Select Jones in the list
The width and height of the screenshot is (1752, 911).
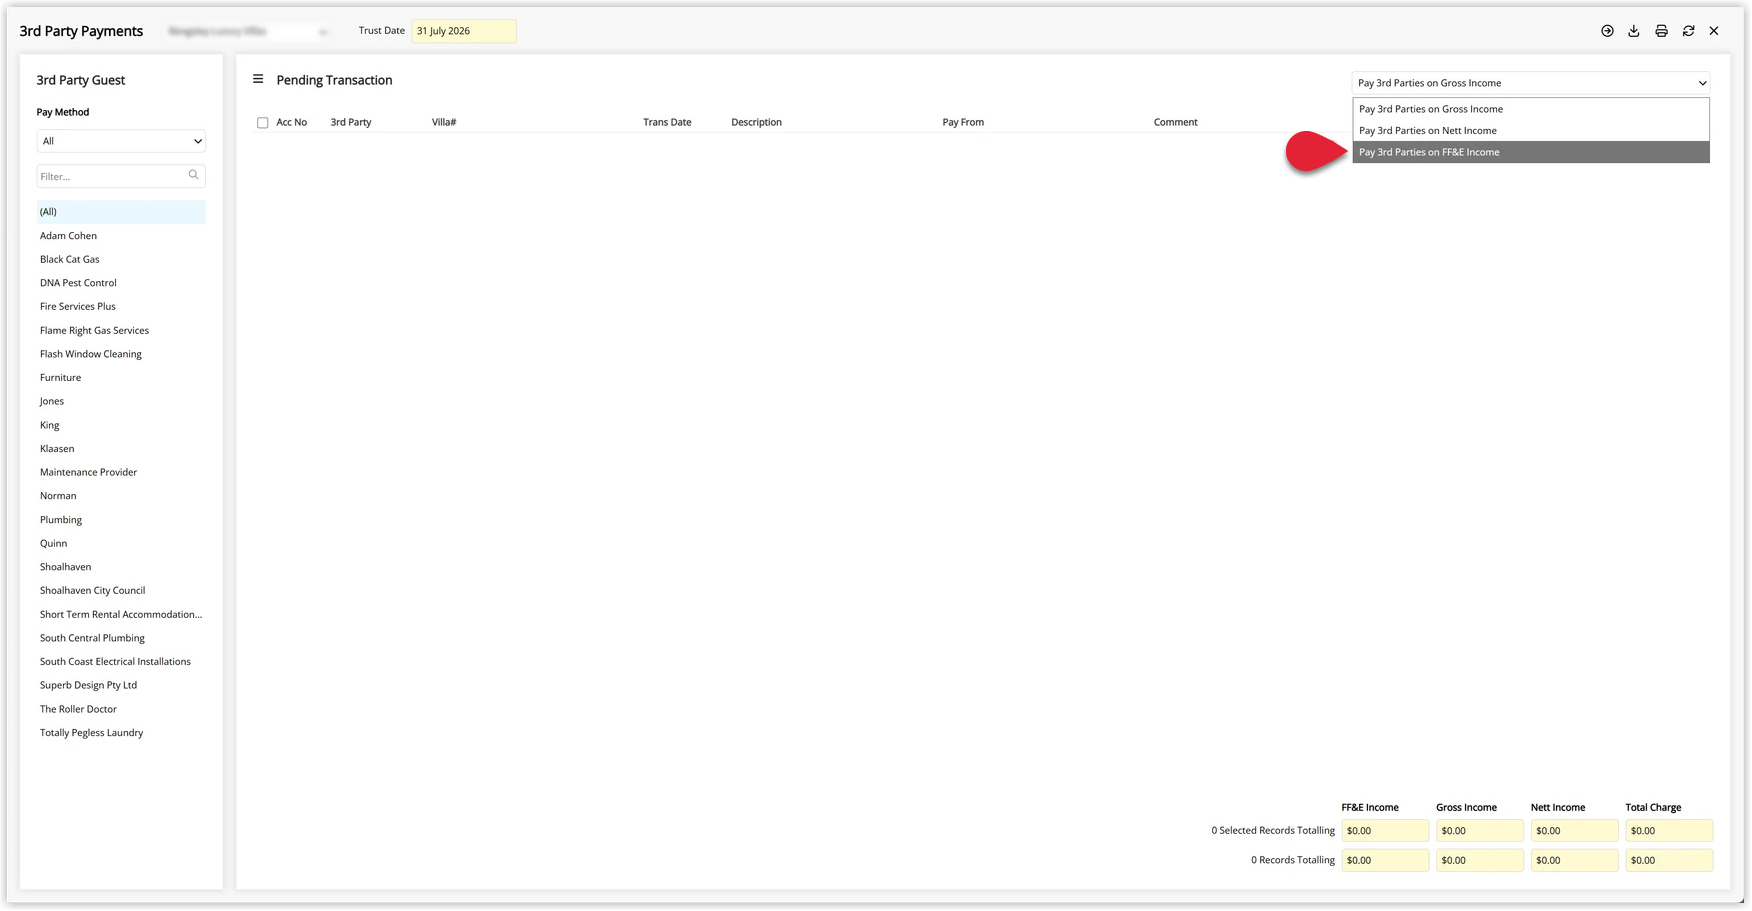point(121,401)
